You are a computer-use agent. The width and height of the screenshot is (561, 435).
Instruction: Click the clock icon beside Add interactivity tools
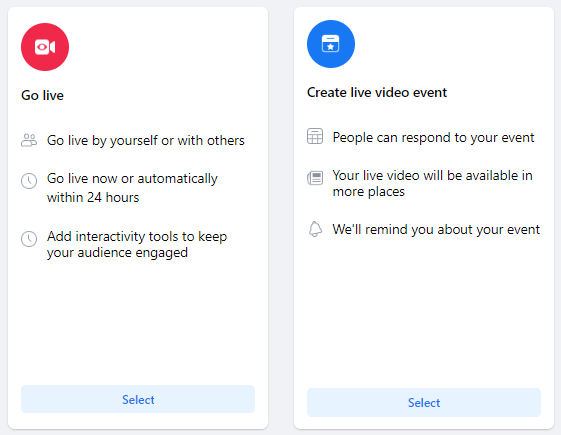tap(29, 239)
